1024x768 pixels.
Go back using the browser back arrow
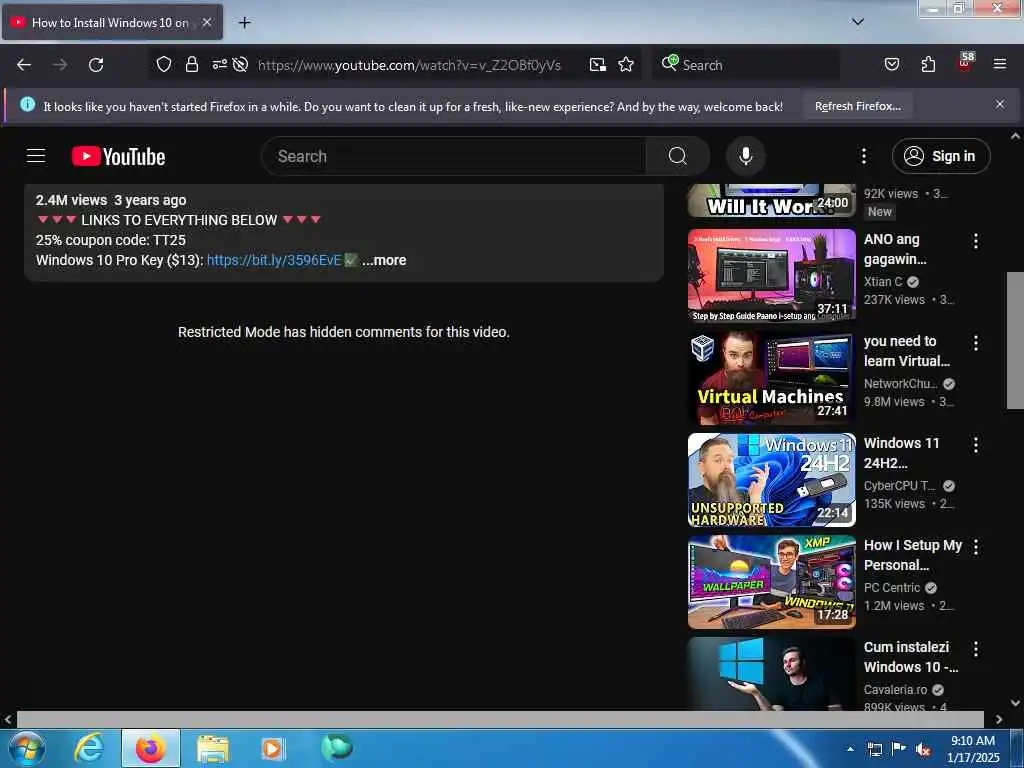point(24,65)
